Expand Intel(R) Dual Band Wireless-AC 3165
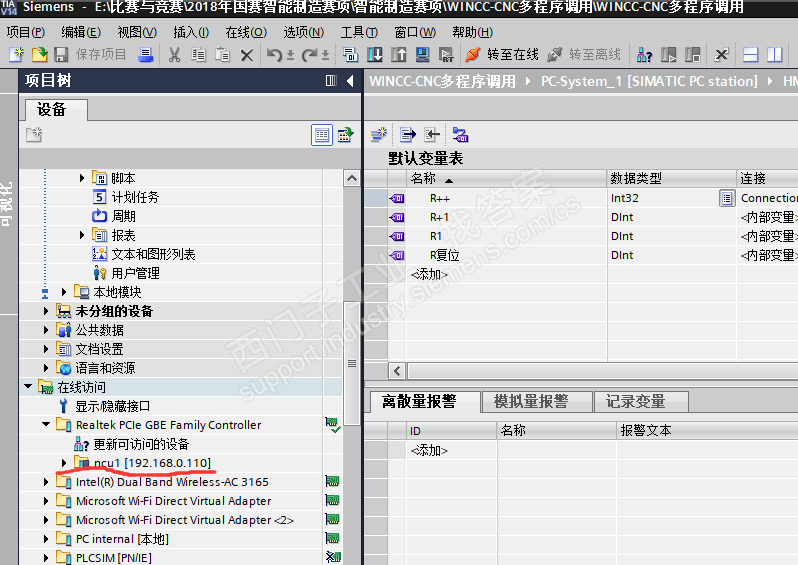798x565 pixels. [x=46, y=482]
